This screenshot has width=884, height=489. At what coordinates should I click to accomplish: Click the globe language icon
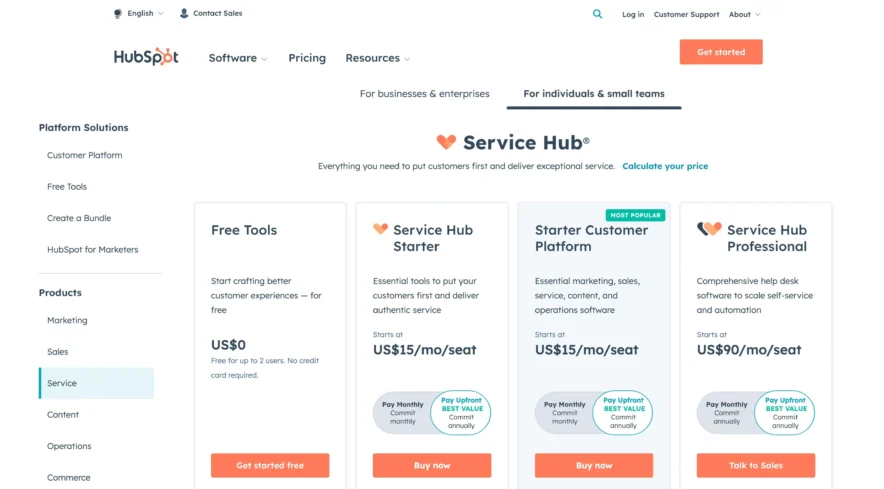[x=118, y=14]
